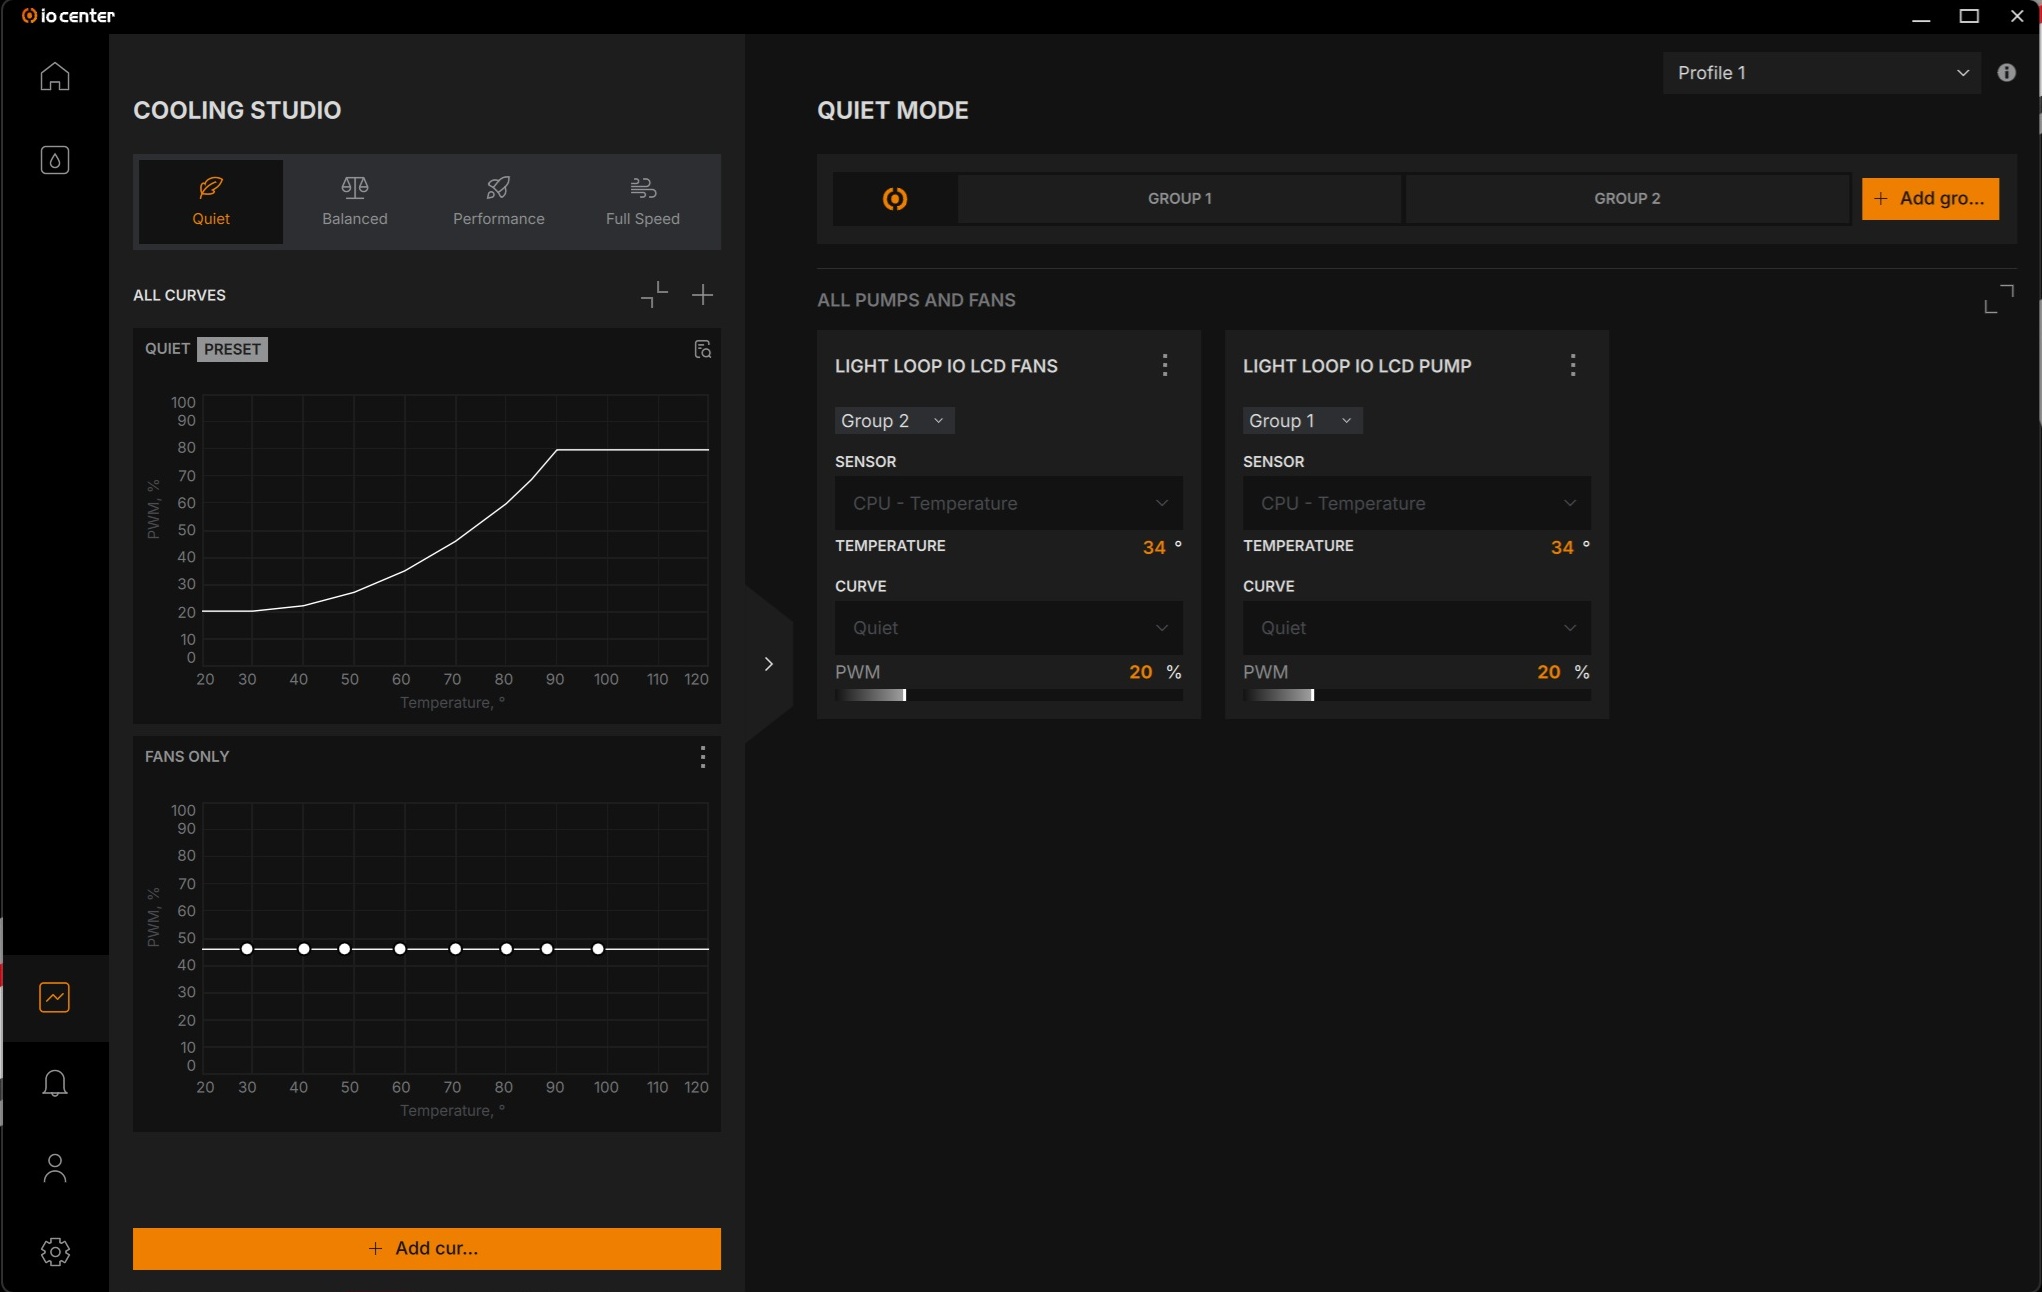Open the Fans Only curve options menu
The image size is (2042, 1292).
[703, 757]
